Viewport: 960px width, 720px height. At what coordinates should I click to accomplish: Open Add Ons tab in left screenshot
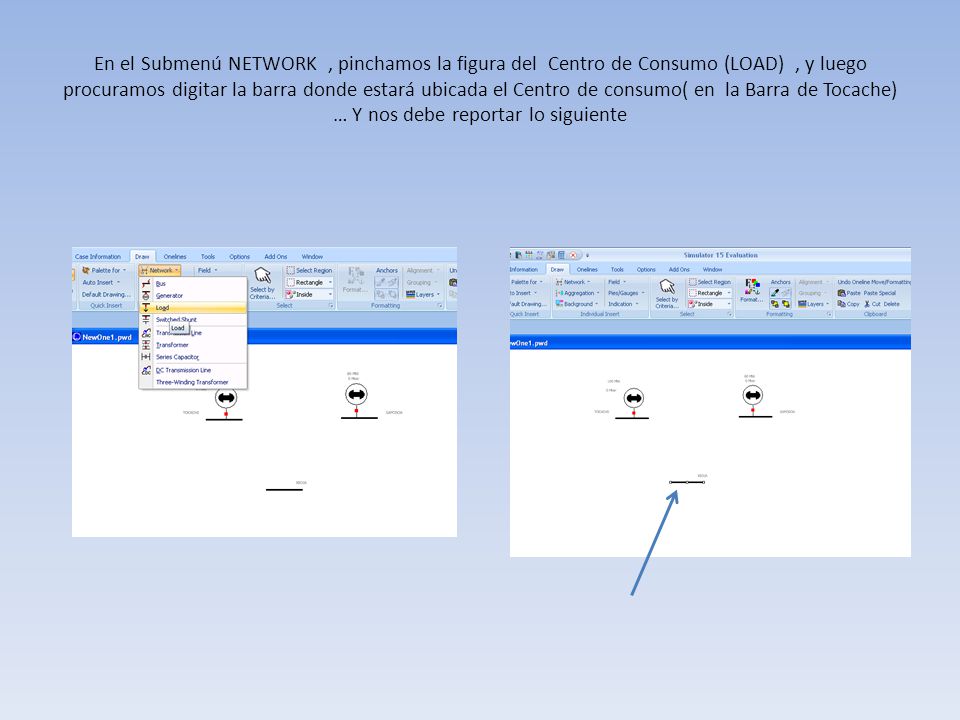pyautogui.click(x=276, y=257)
